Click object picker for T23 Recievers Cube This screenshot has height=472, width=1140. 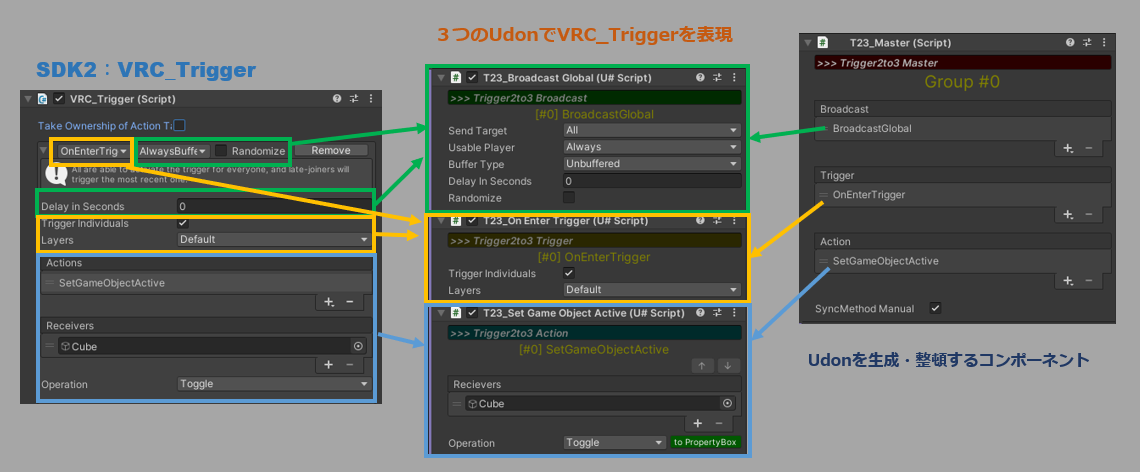point(726,403)
